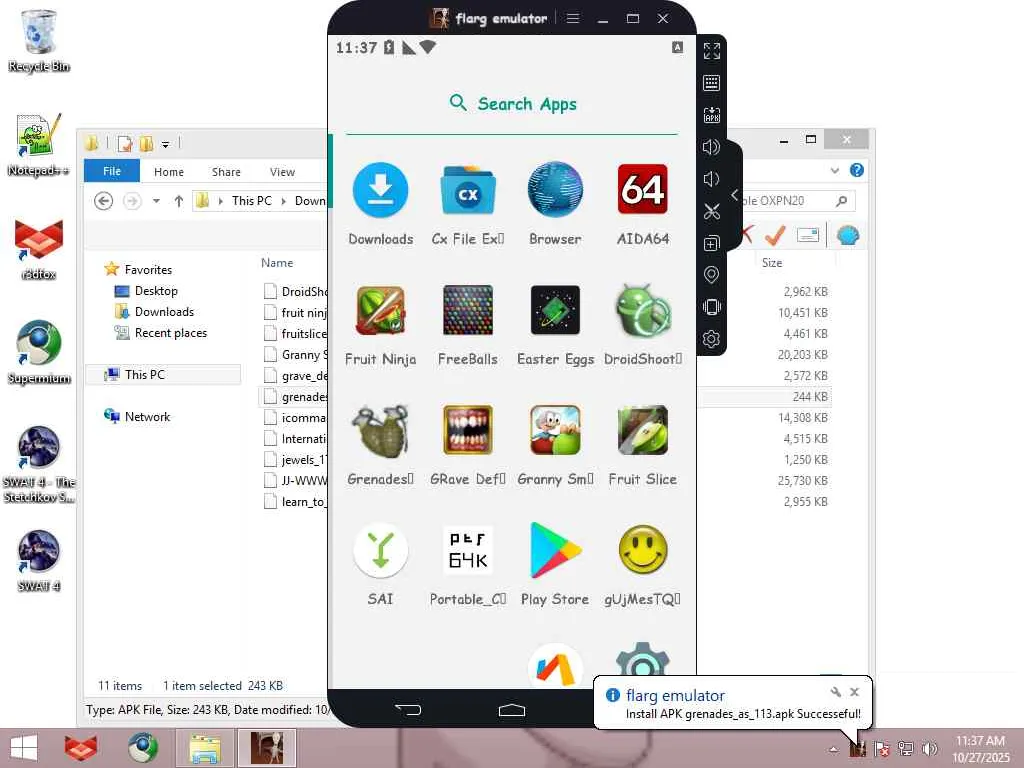Open the Fruit Slice game
1024x768 pixels.
643,430
